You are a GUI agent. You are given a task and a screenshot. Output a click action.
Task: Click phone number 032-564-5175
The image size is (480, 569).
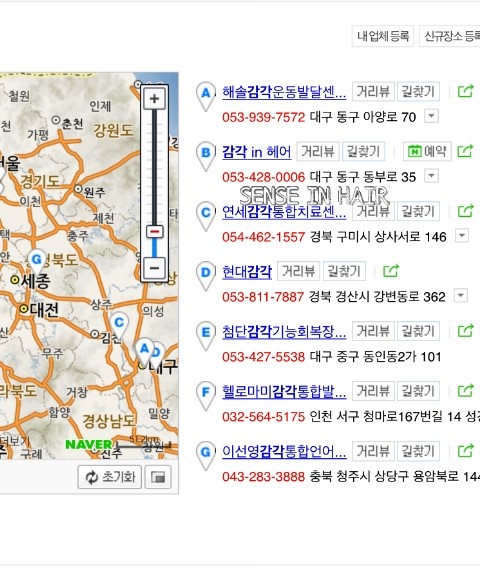pyautogui.click(x=263, y=416)
